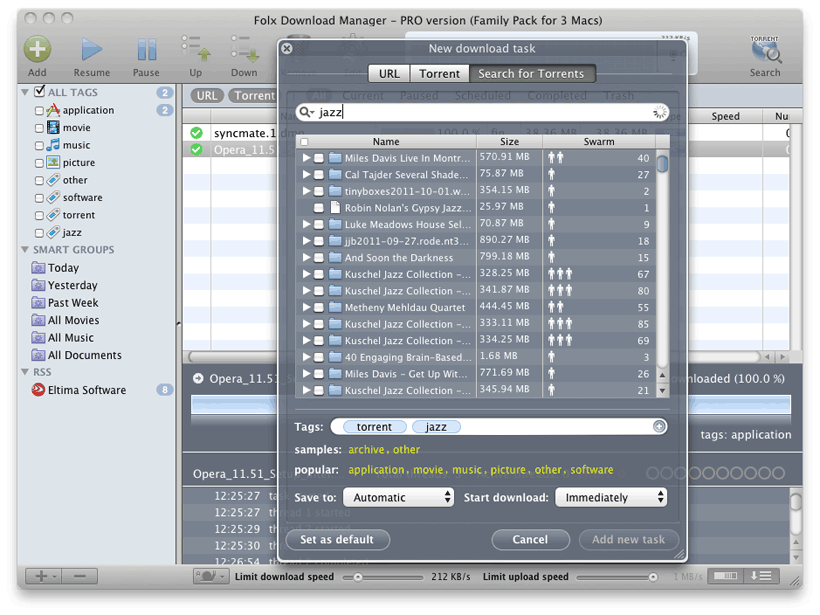This screenshot has height=615, width=820.
Task: Click the folder icon of Miles Davis Live In Montr
Action: click(335, 157)
